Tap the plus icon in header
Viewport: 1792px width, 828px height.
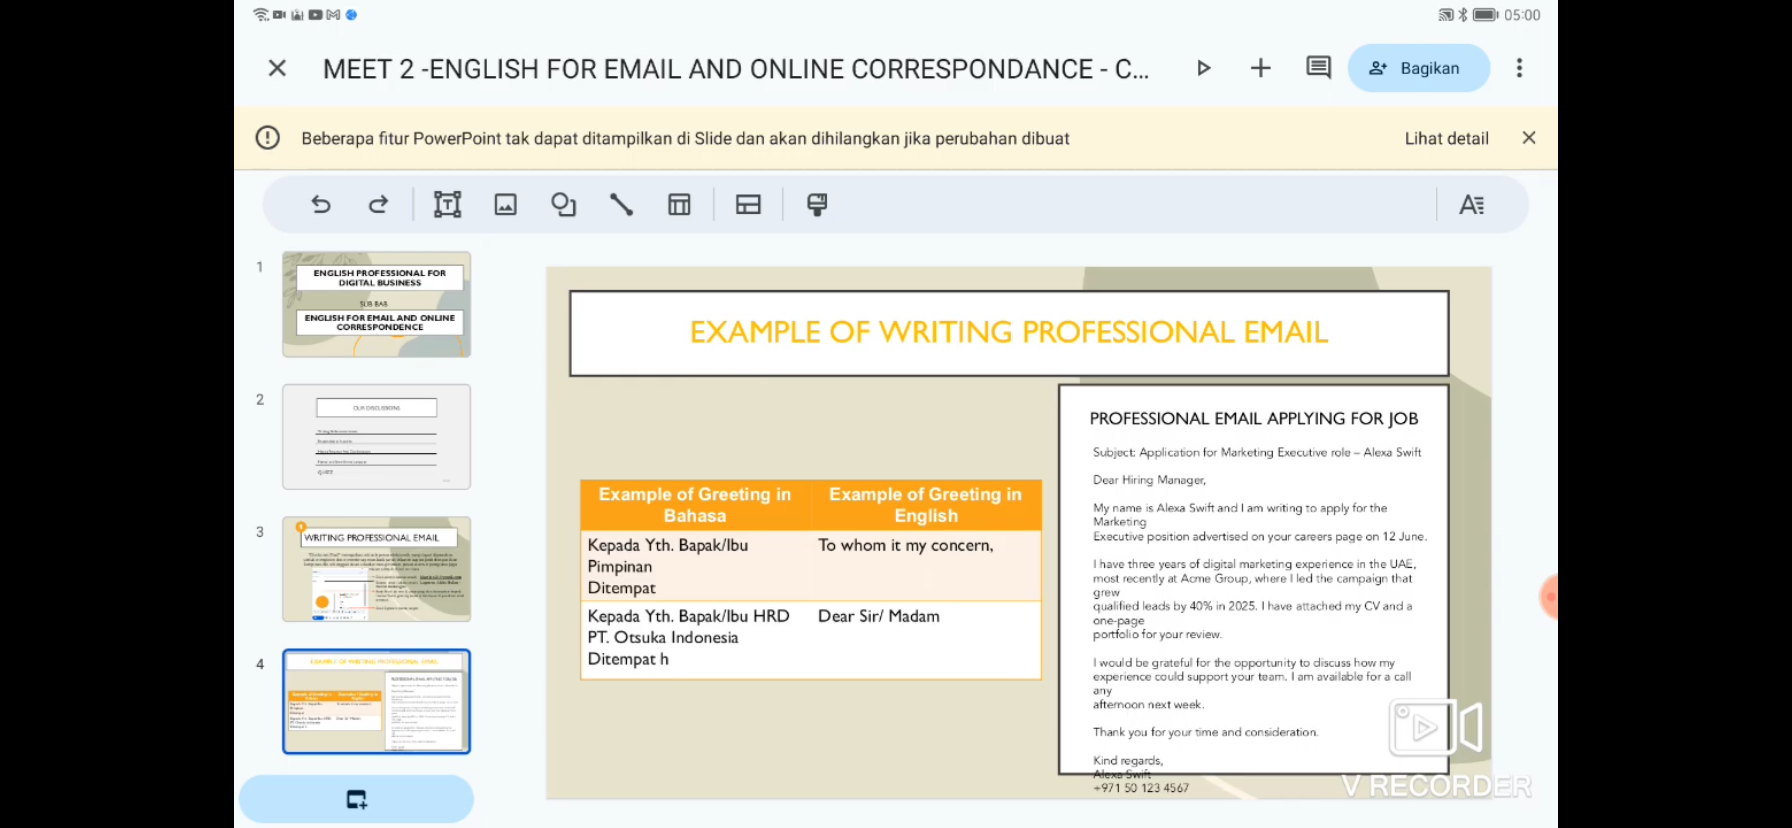coord(1261,68)
